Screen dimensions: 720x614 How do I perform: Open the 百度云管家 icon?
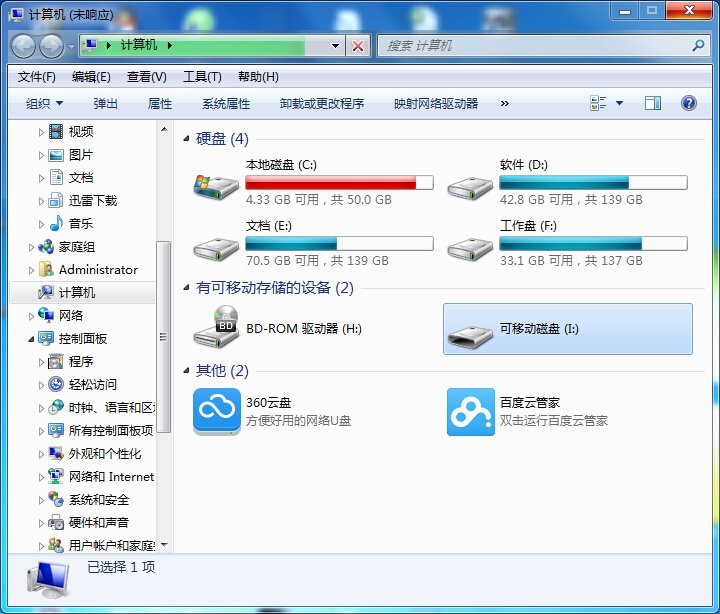click(471, 411)
